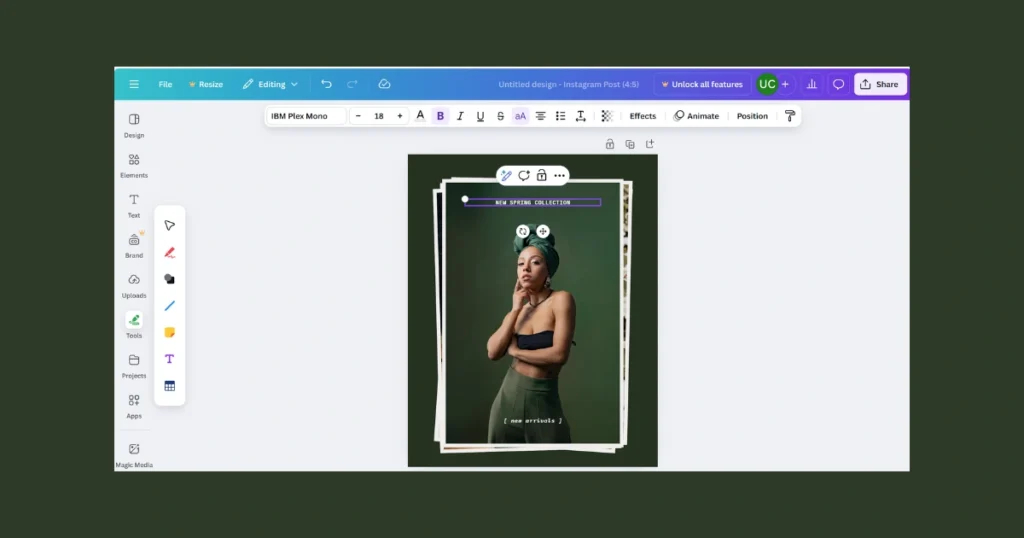Viewport: 1024px width, 538px height.
Task: Pick the line tool
Action: coord(169,306)
